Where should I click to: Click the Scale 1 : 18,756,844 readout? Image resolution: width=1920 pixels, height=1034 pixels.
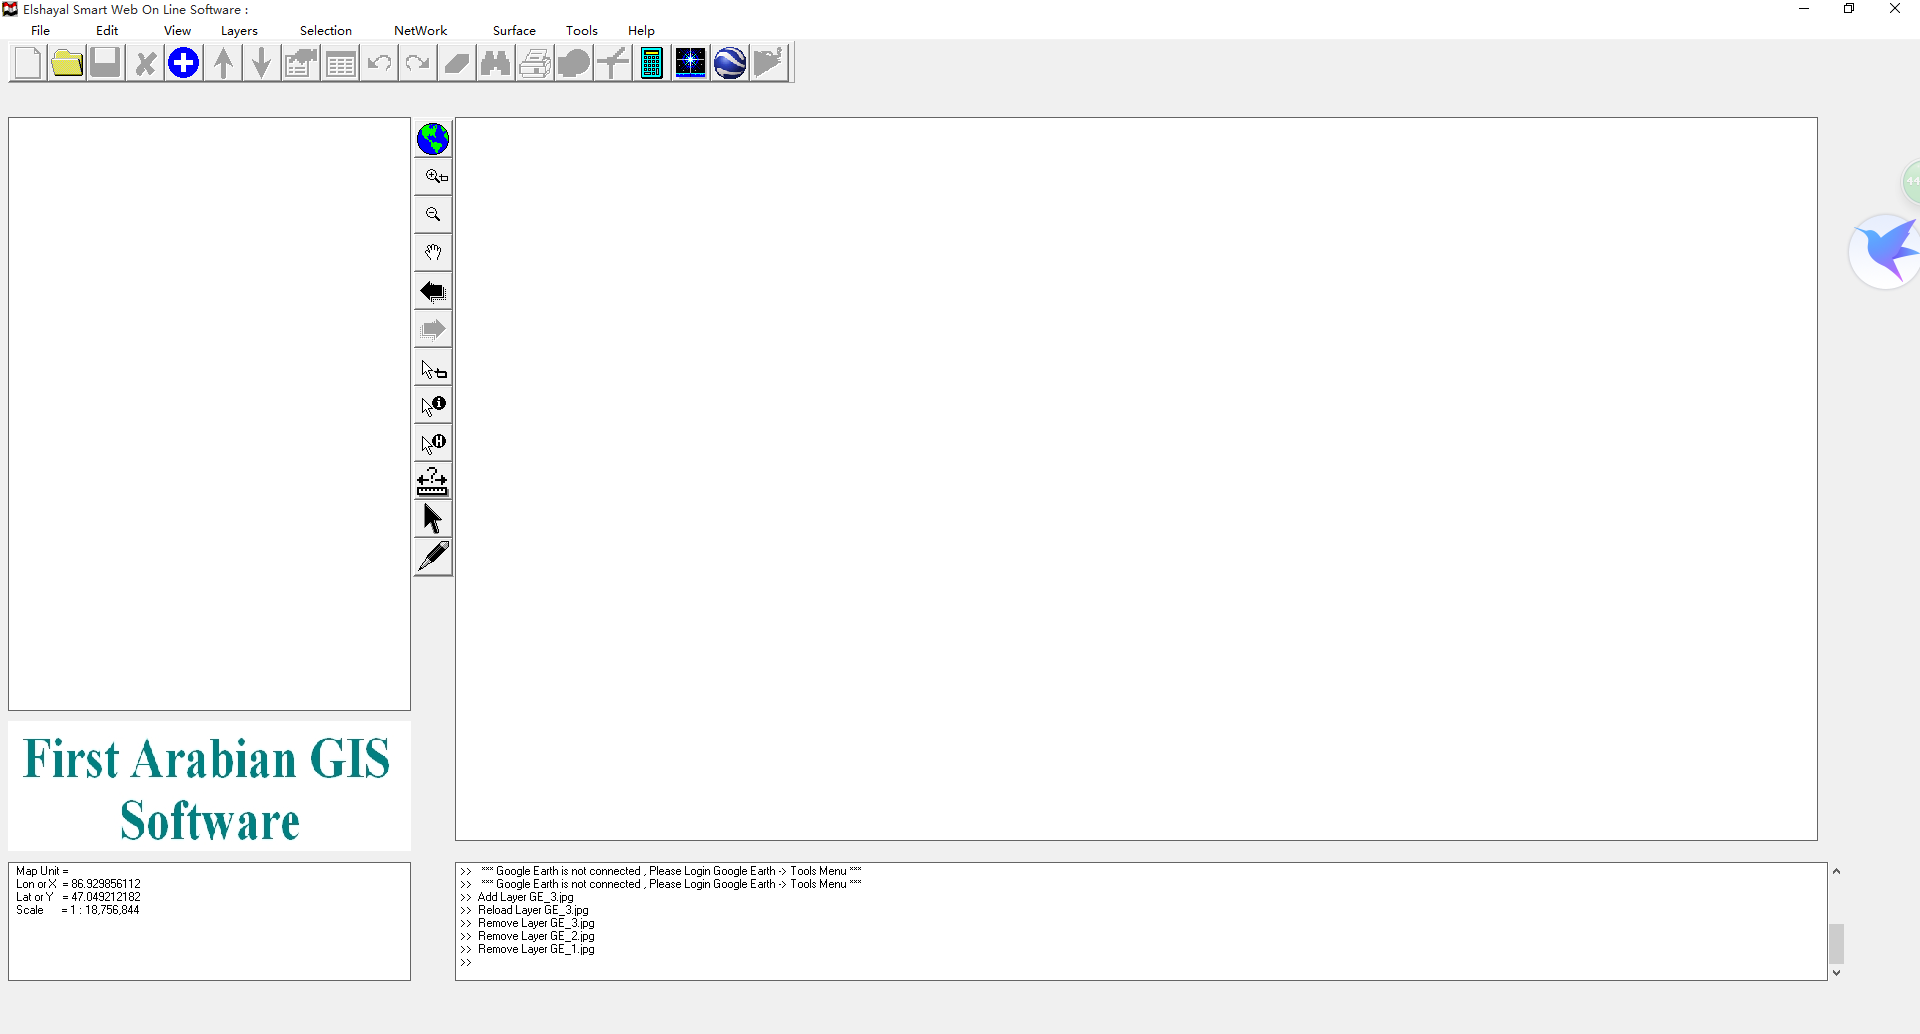[78, 910]
